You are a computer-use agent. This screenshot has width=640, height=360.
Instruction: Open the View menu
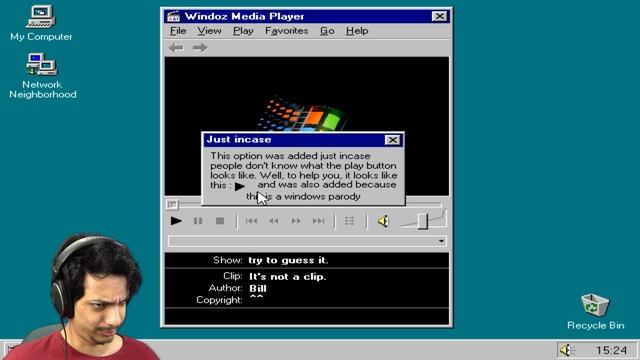coord(209,31)
